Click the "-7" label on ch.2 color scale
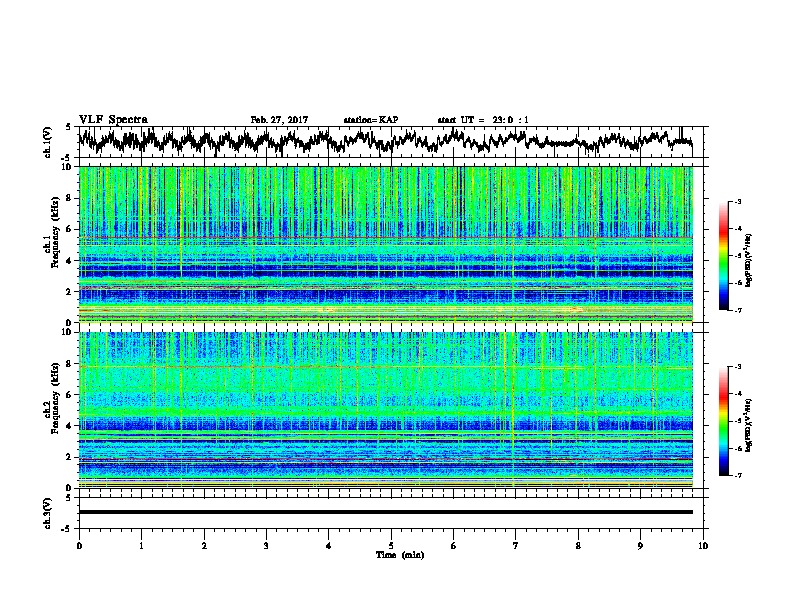This screenshot has height=612, width=792. (x=737, y=475)
